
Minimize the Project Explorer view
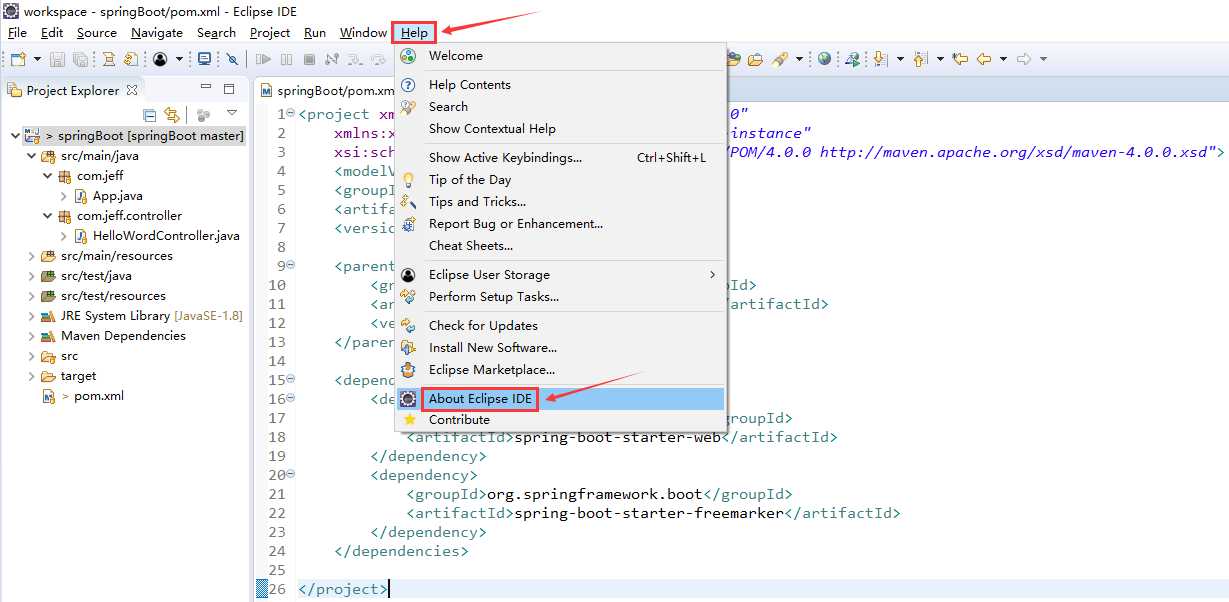[x=206, y=87]
